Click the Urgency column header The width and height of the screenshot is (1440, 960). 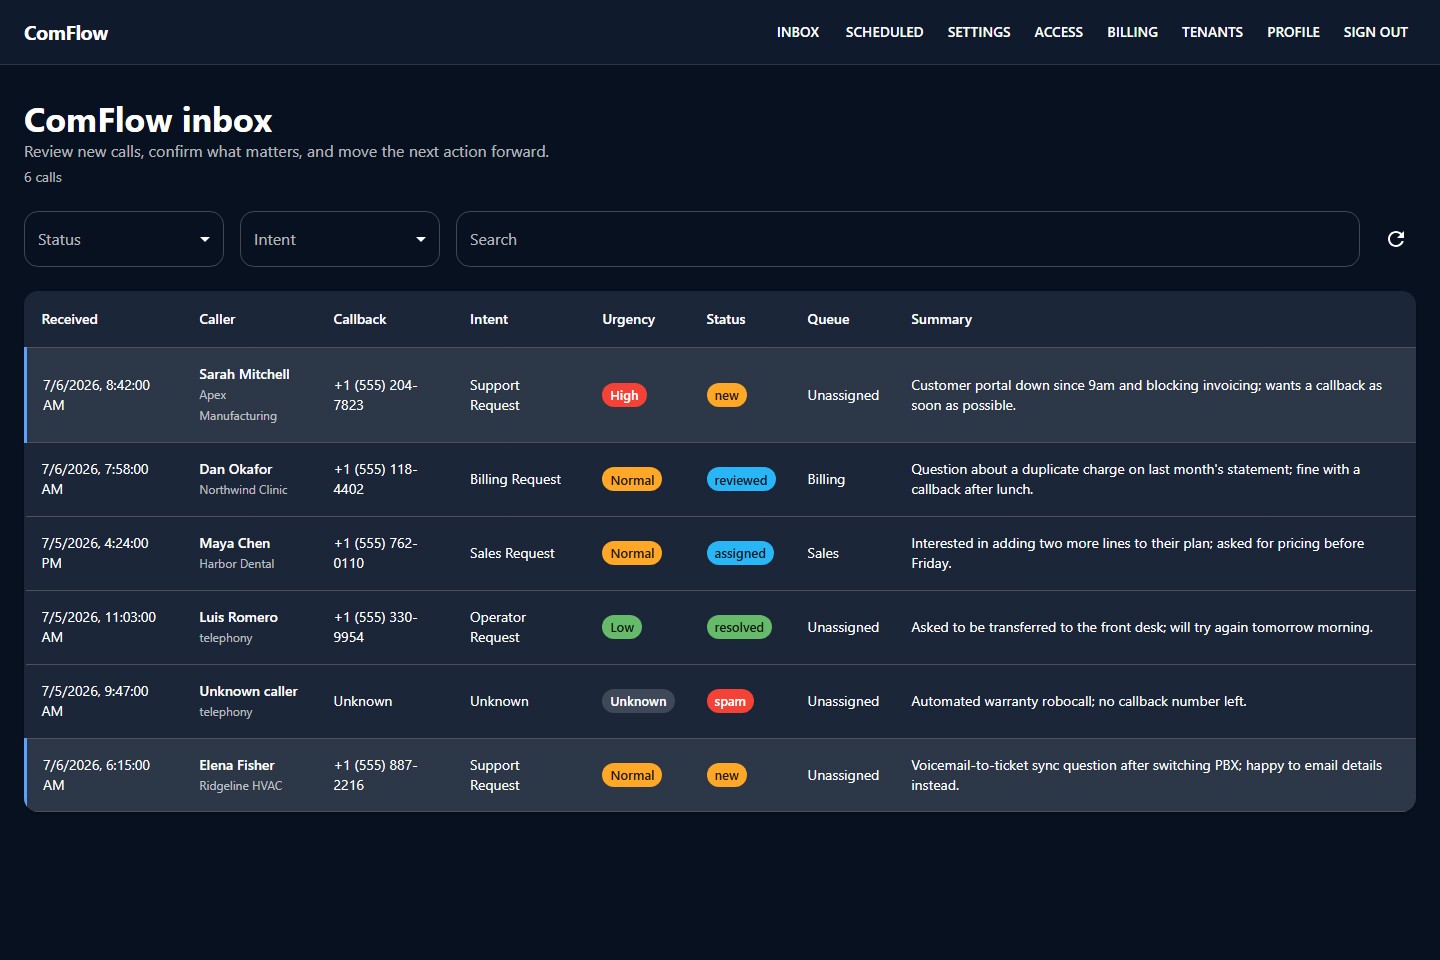click(628, 319)
